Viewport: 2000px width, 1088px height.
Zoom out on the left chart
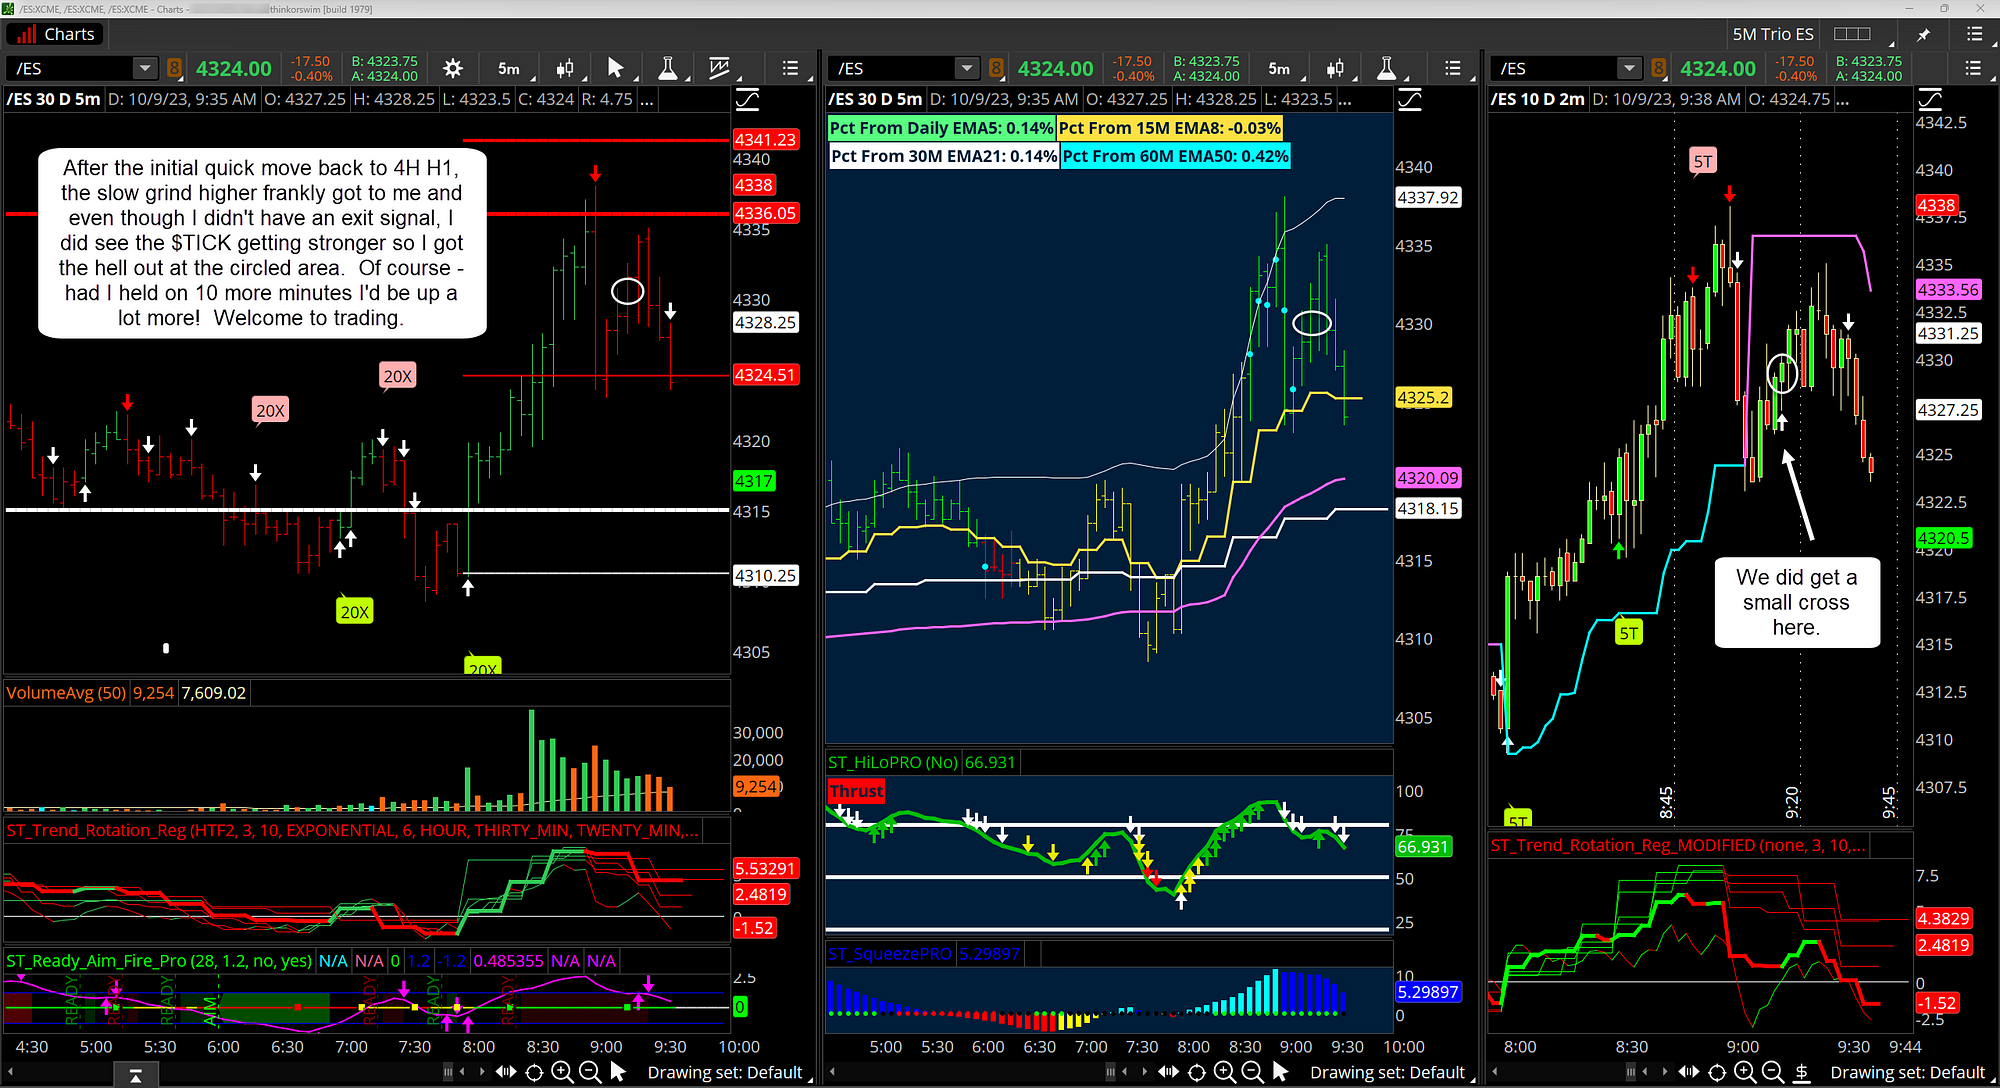coord(590,1072)
